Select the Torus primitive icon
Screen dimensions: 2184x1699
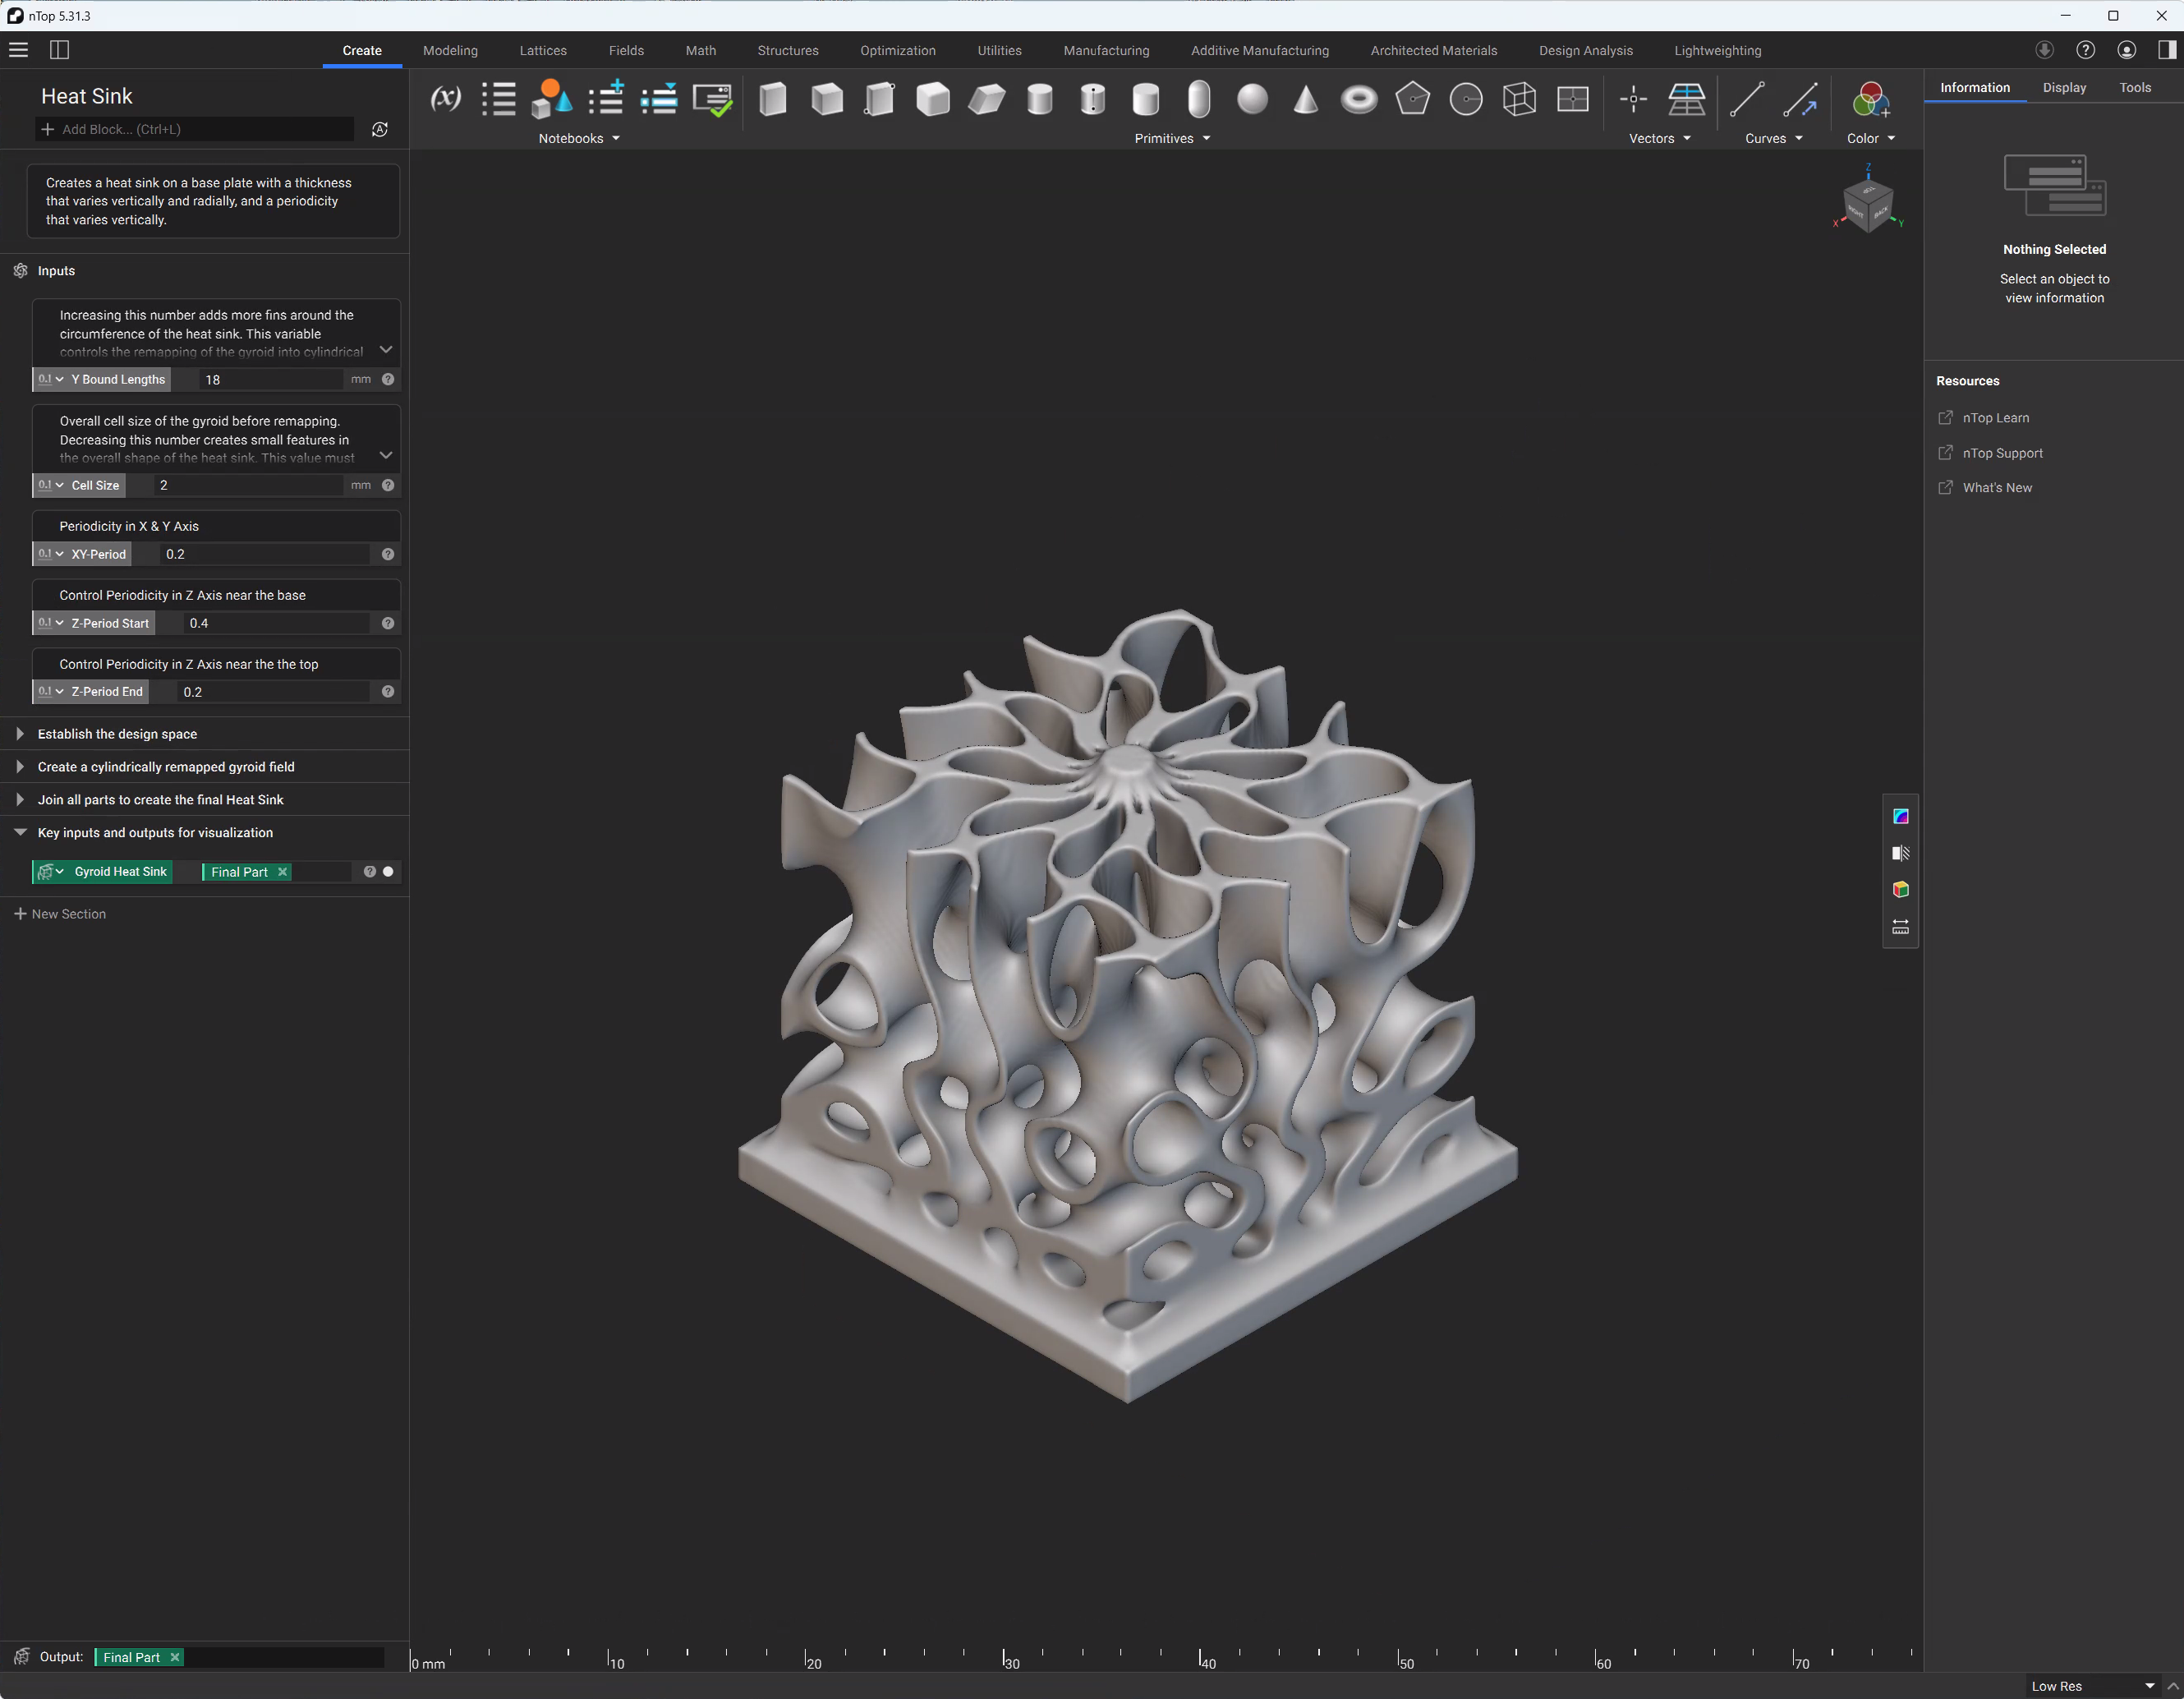[1359, 99]
